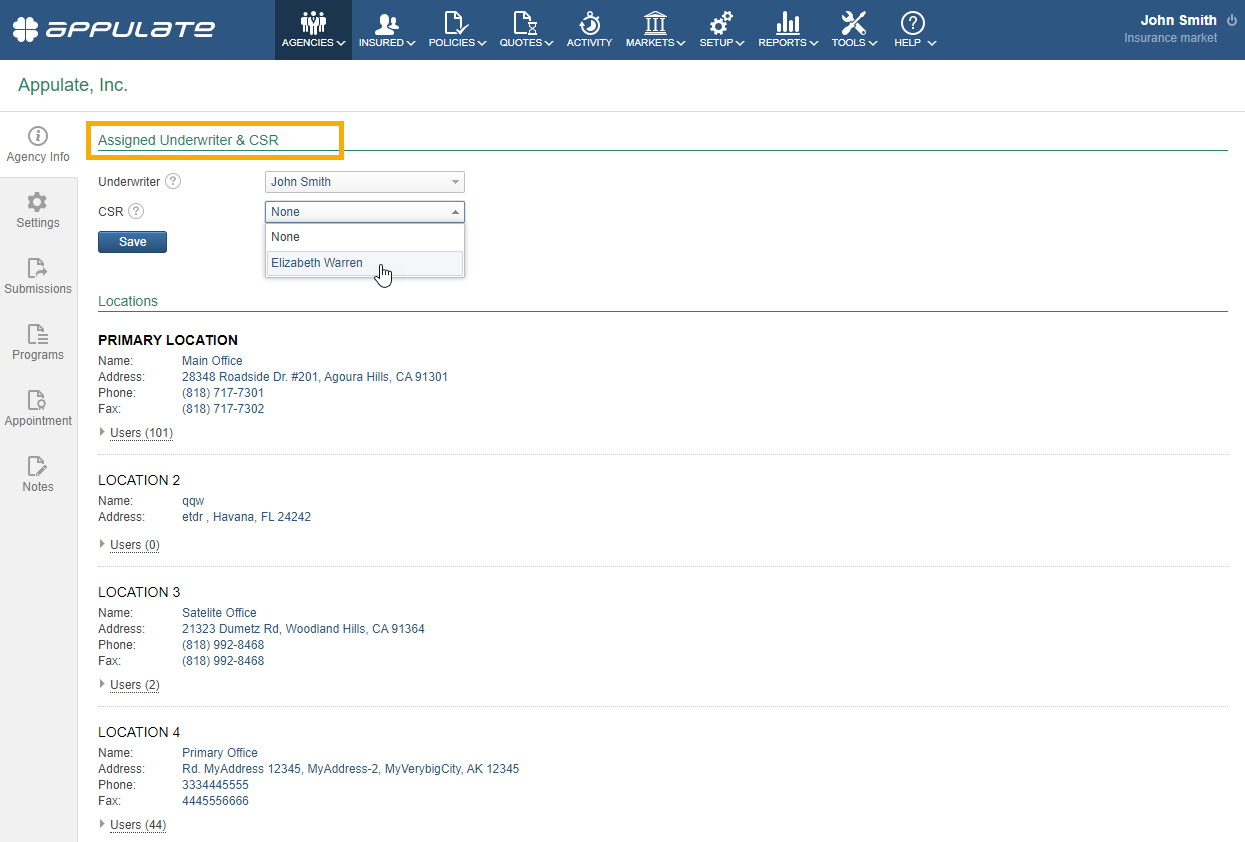Expand Users (44) under Location 4
This screenshot has width=1245, height=842.
pyautogui.click(x=138, y=825)
